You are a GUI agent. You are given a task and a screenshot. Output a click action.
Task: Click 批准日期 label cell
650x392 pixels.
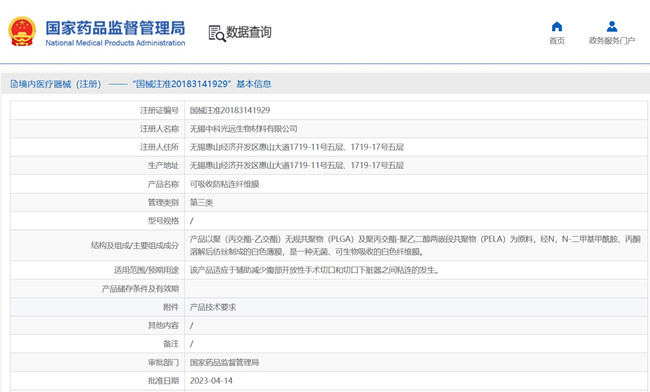tap(97, 380)
